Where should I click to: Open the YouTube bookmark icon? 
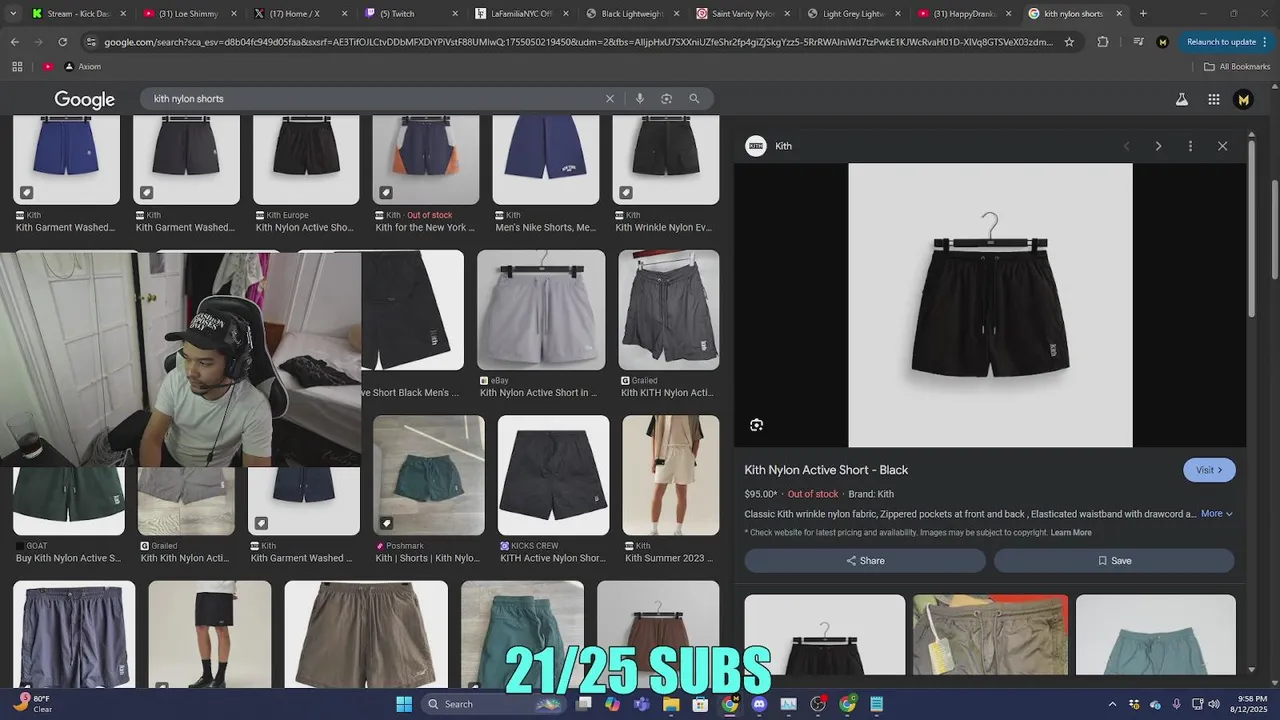click(x=48, y=66)
